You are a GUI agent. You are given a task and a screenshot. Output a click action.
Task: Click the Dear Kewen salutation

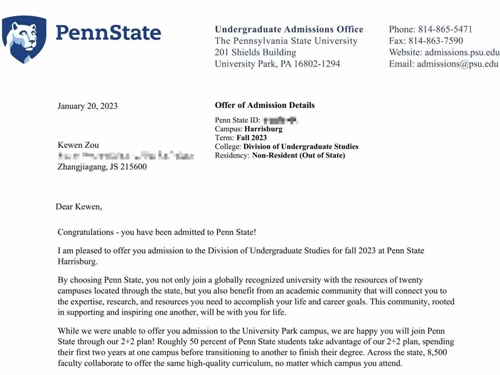tap(79, 207)
